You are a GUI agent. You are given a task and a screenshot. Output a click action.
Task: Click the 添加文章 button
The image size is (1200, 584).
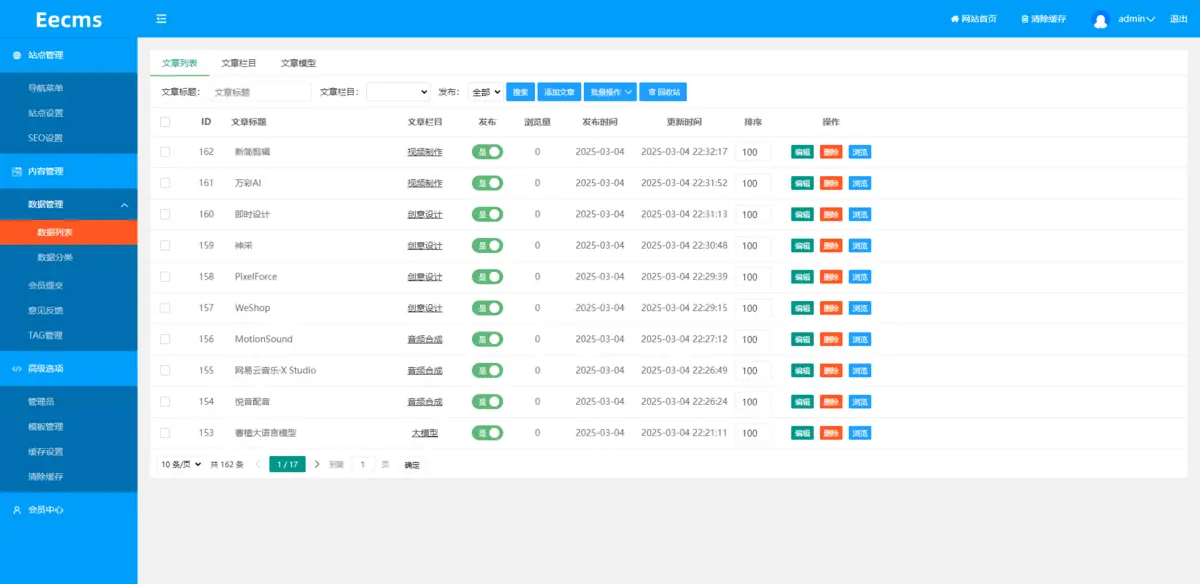pyautogui.click(x=558, y=91)
